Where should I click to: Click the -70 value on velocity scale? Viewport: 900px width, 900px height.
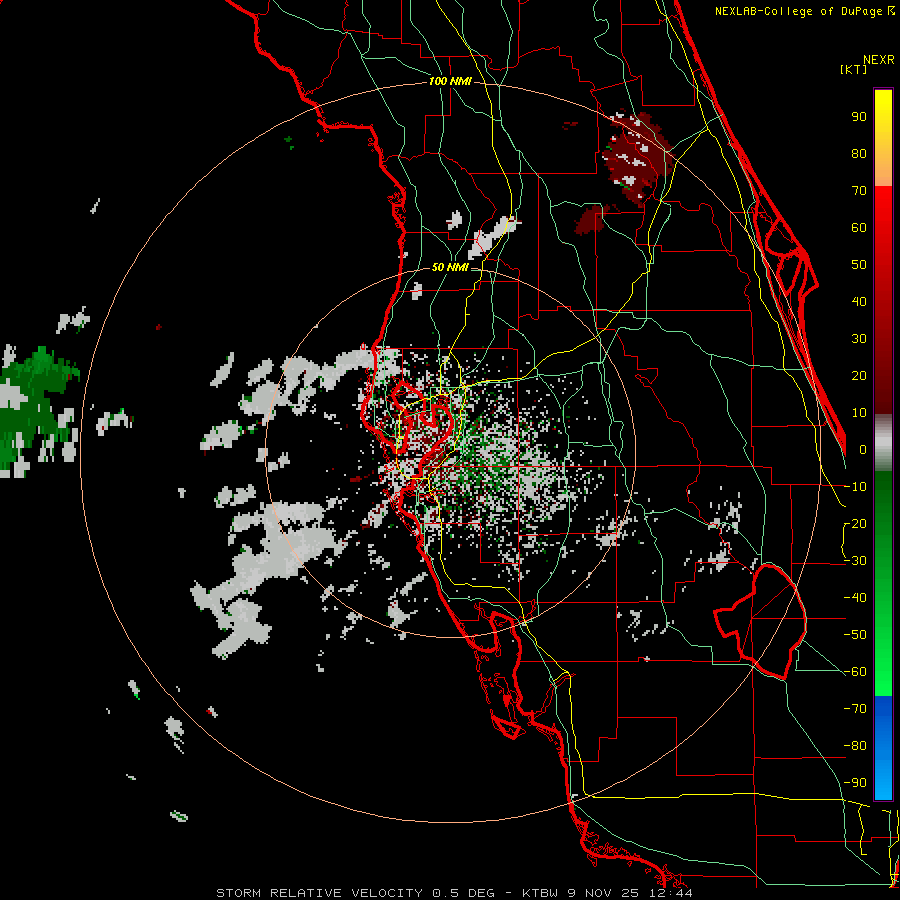click(855, 709)
